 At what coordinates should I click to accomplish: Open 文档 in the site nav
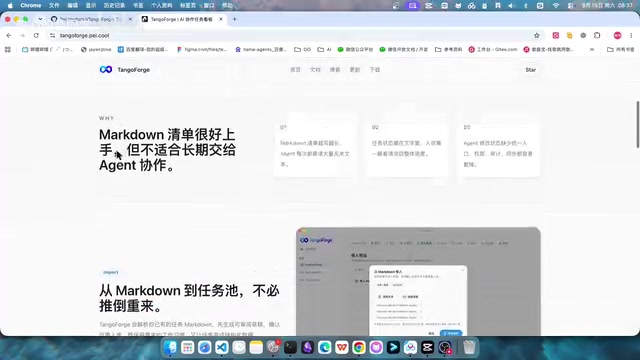click(315, 70)
